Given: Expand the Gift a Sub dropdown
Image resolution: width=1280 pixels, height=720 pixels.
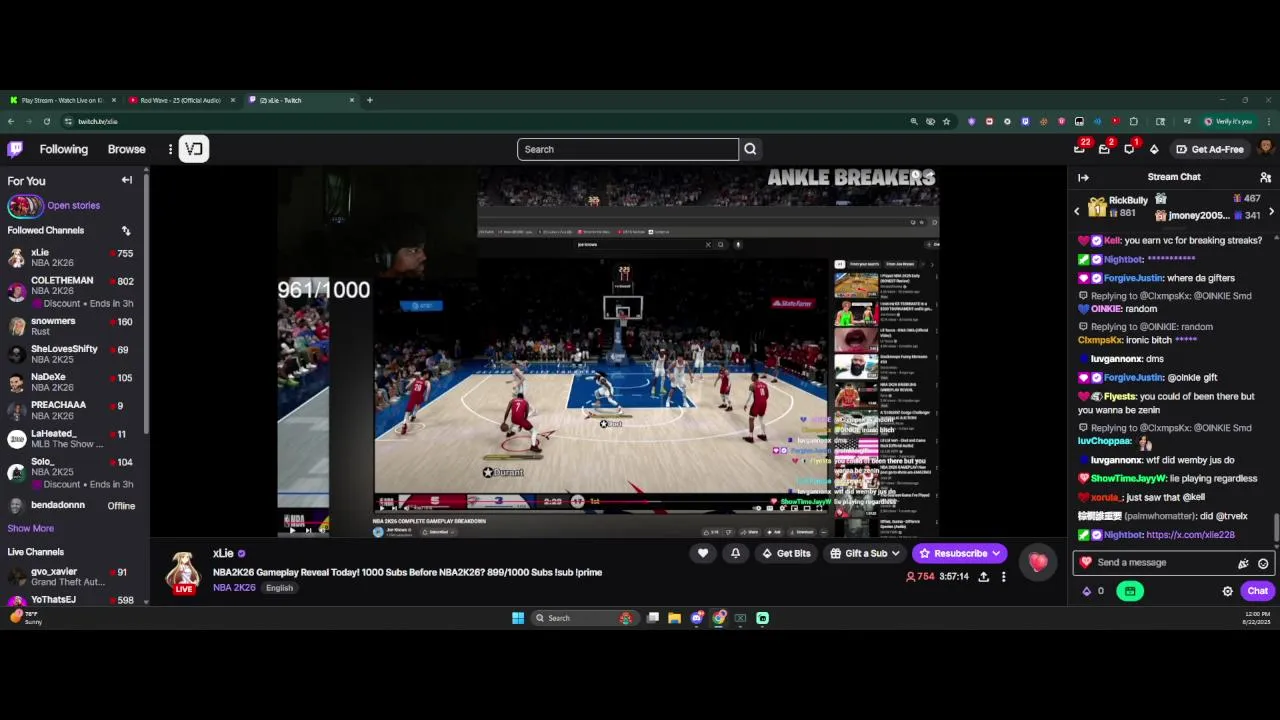Looking at the screenshot, I should 865,553.
